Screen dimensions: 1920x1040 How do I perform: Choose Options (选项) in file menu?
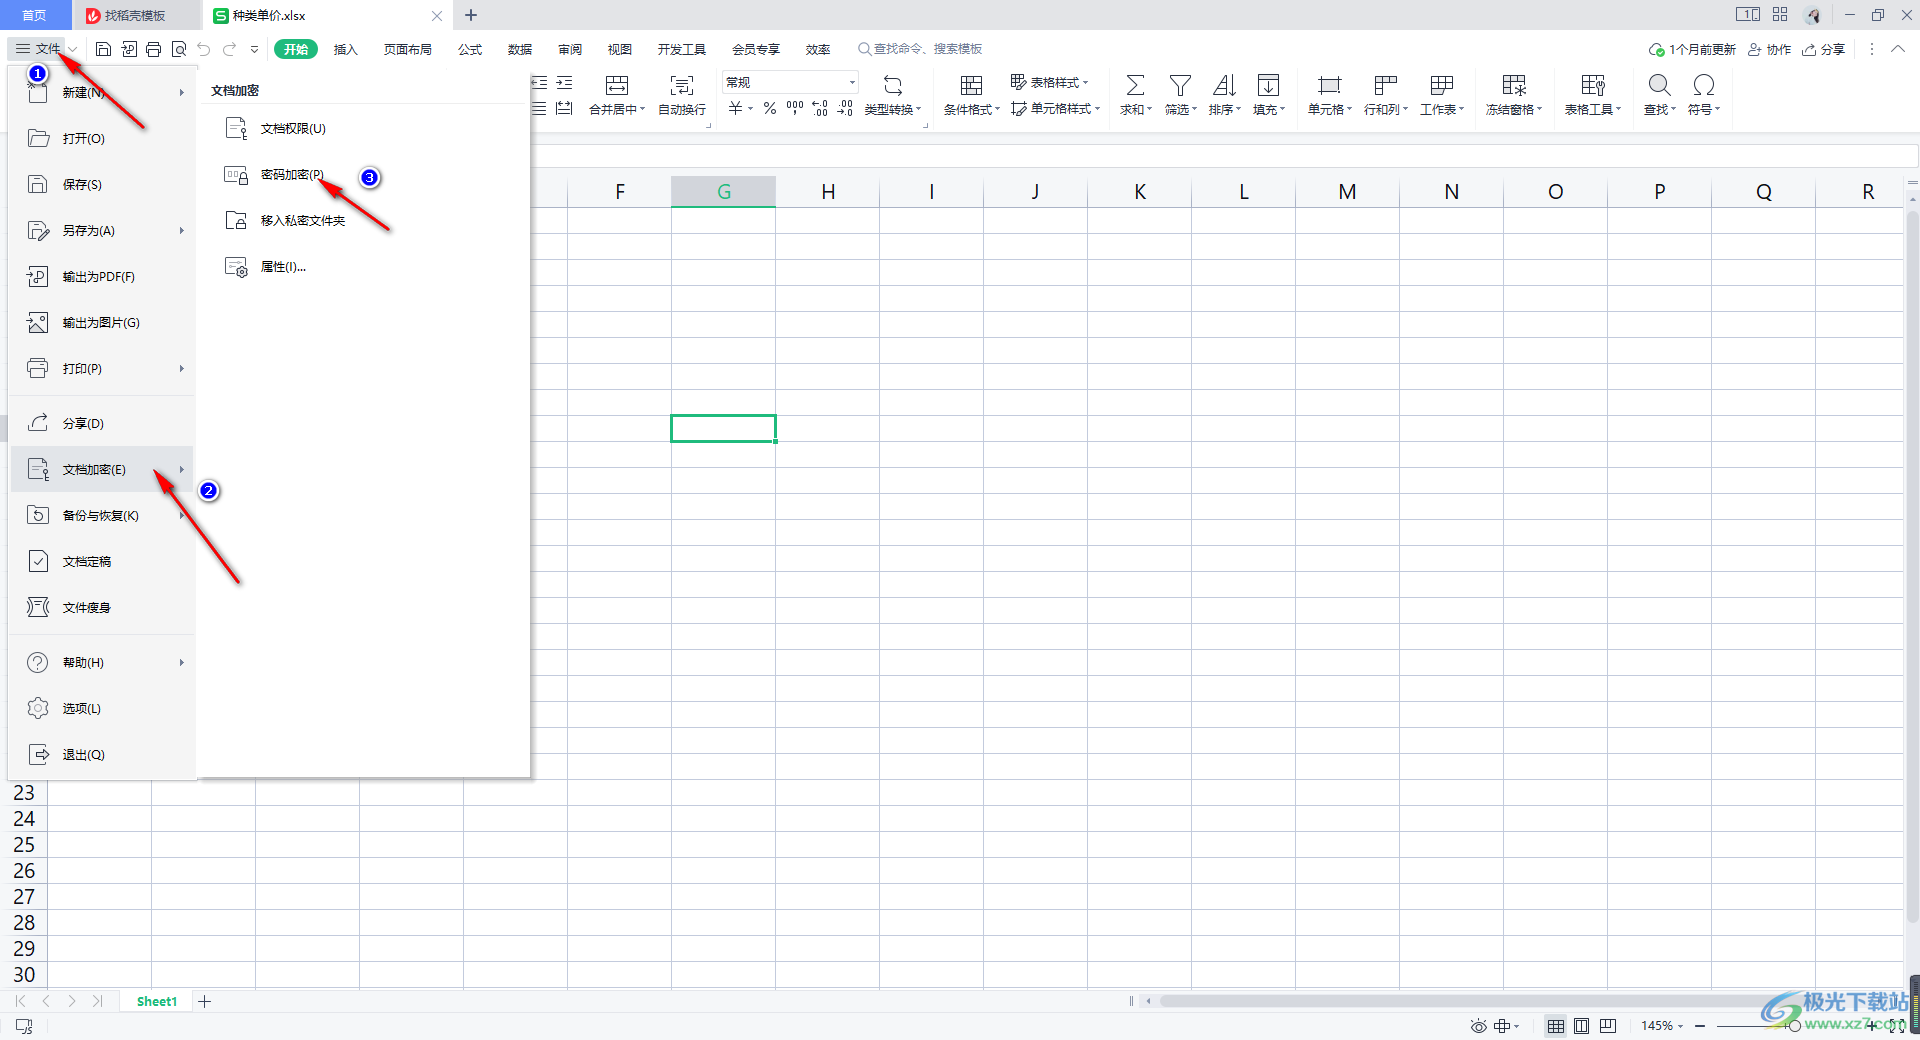pyautogui.click(x=100, y=708)
